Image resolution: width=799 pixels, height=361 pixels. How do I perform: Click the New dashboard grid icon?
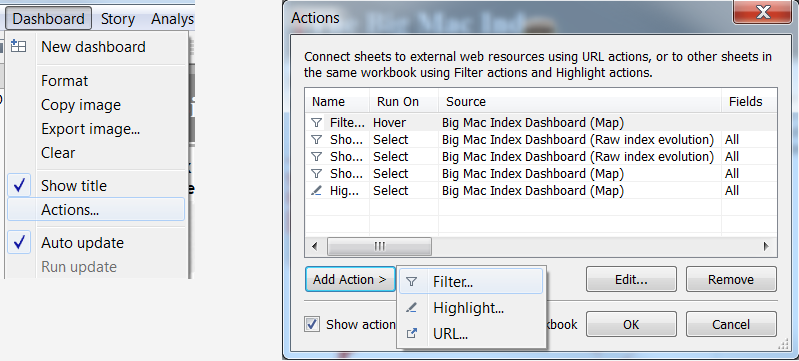19,46
